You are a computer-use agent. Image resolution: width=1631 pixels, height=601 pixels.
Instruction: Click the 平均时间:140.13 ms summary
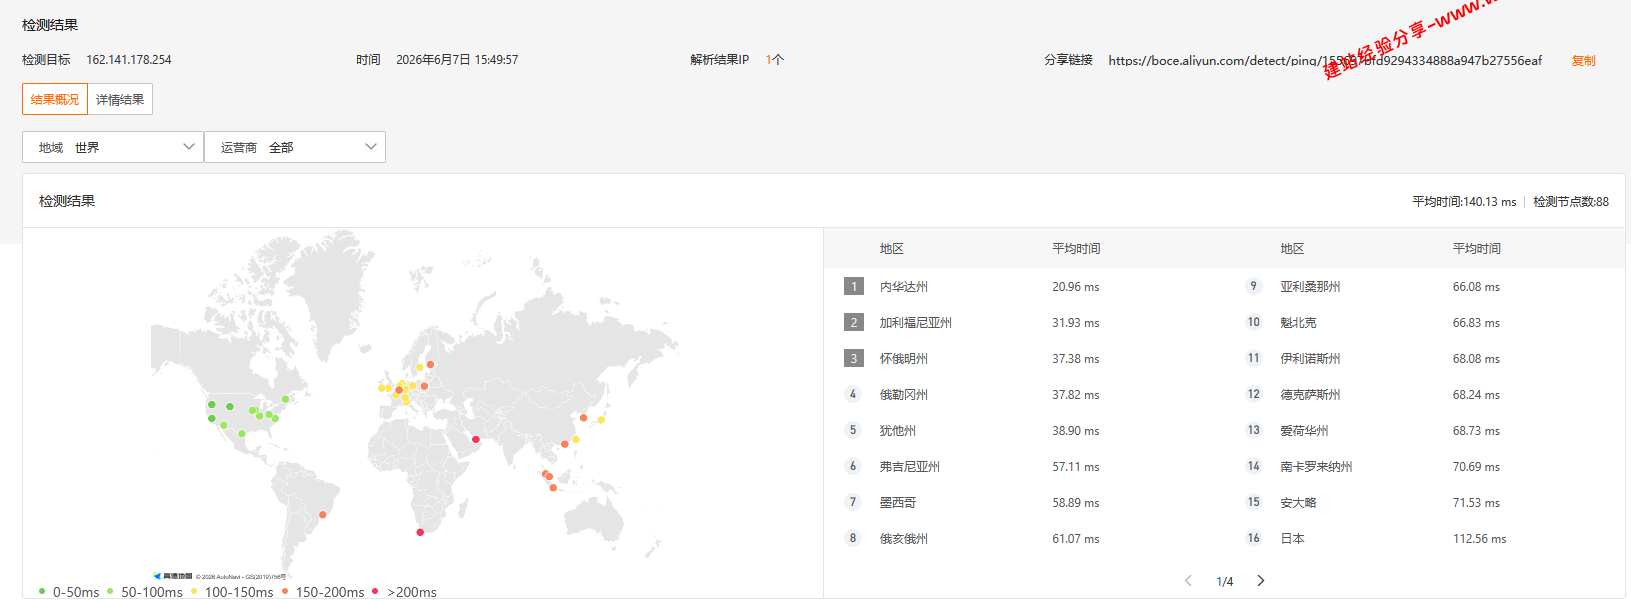tap(1464, 201)
